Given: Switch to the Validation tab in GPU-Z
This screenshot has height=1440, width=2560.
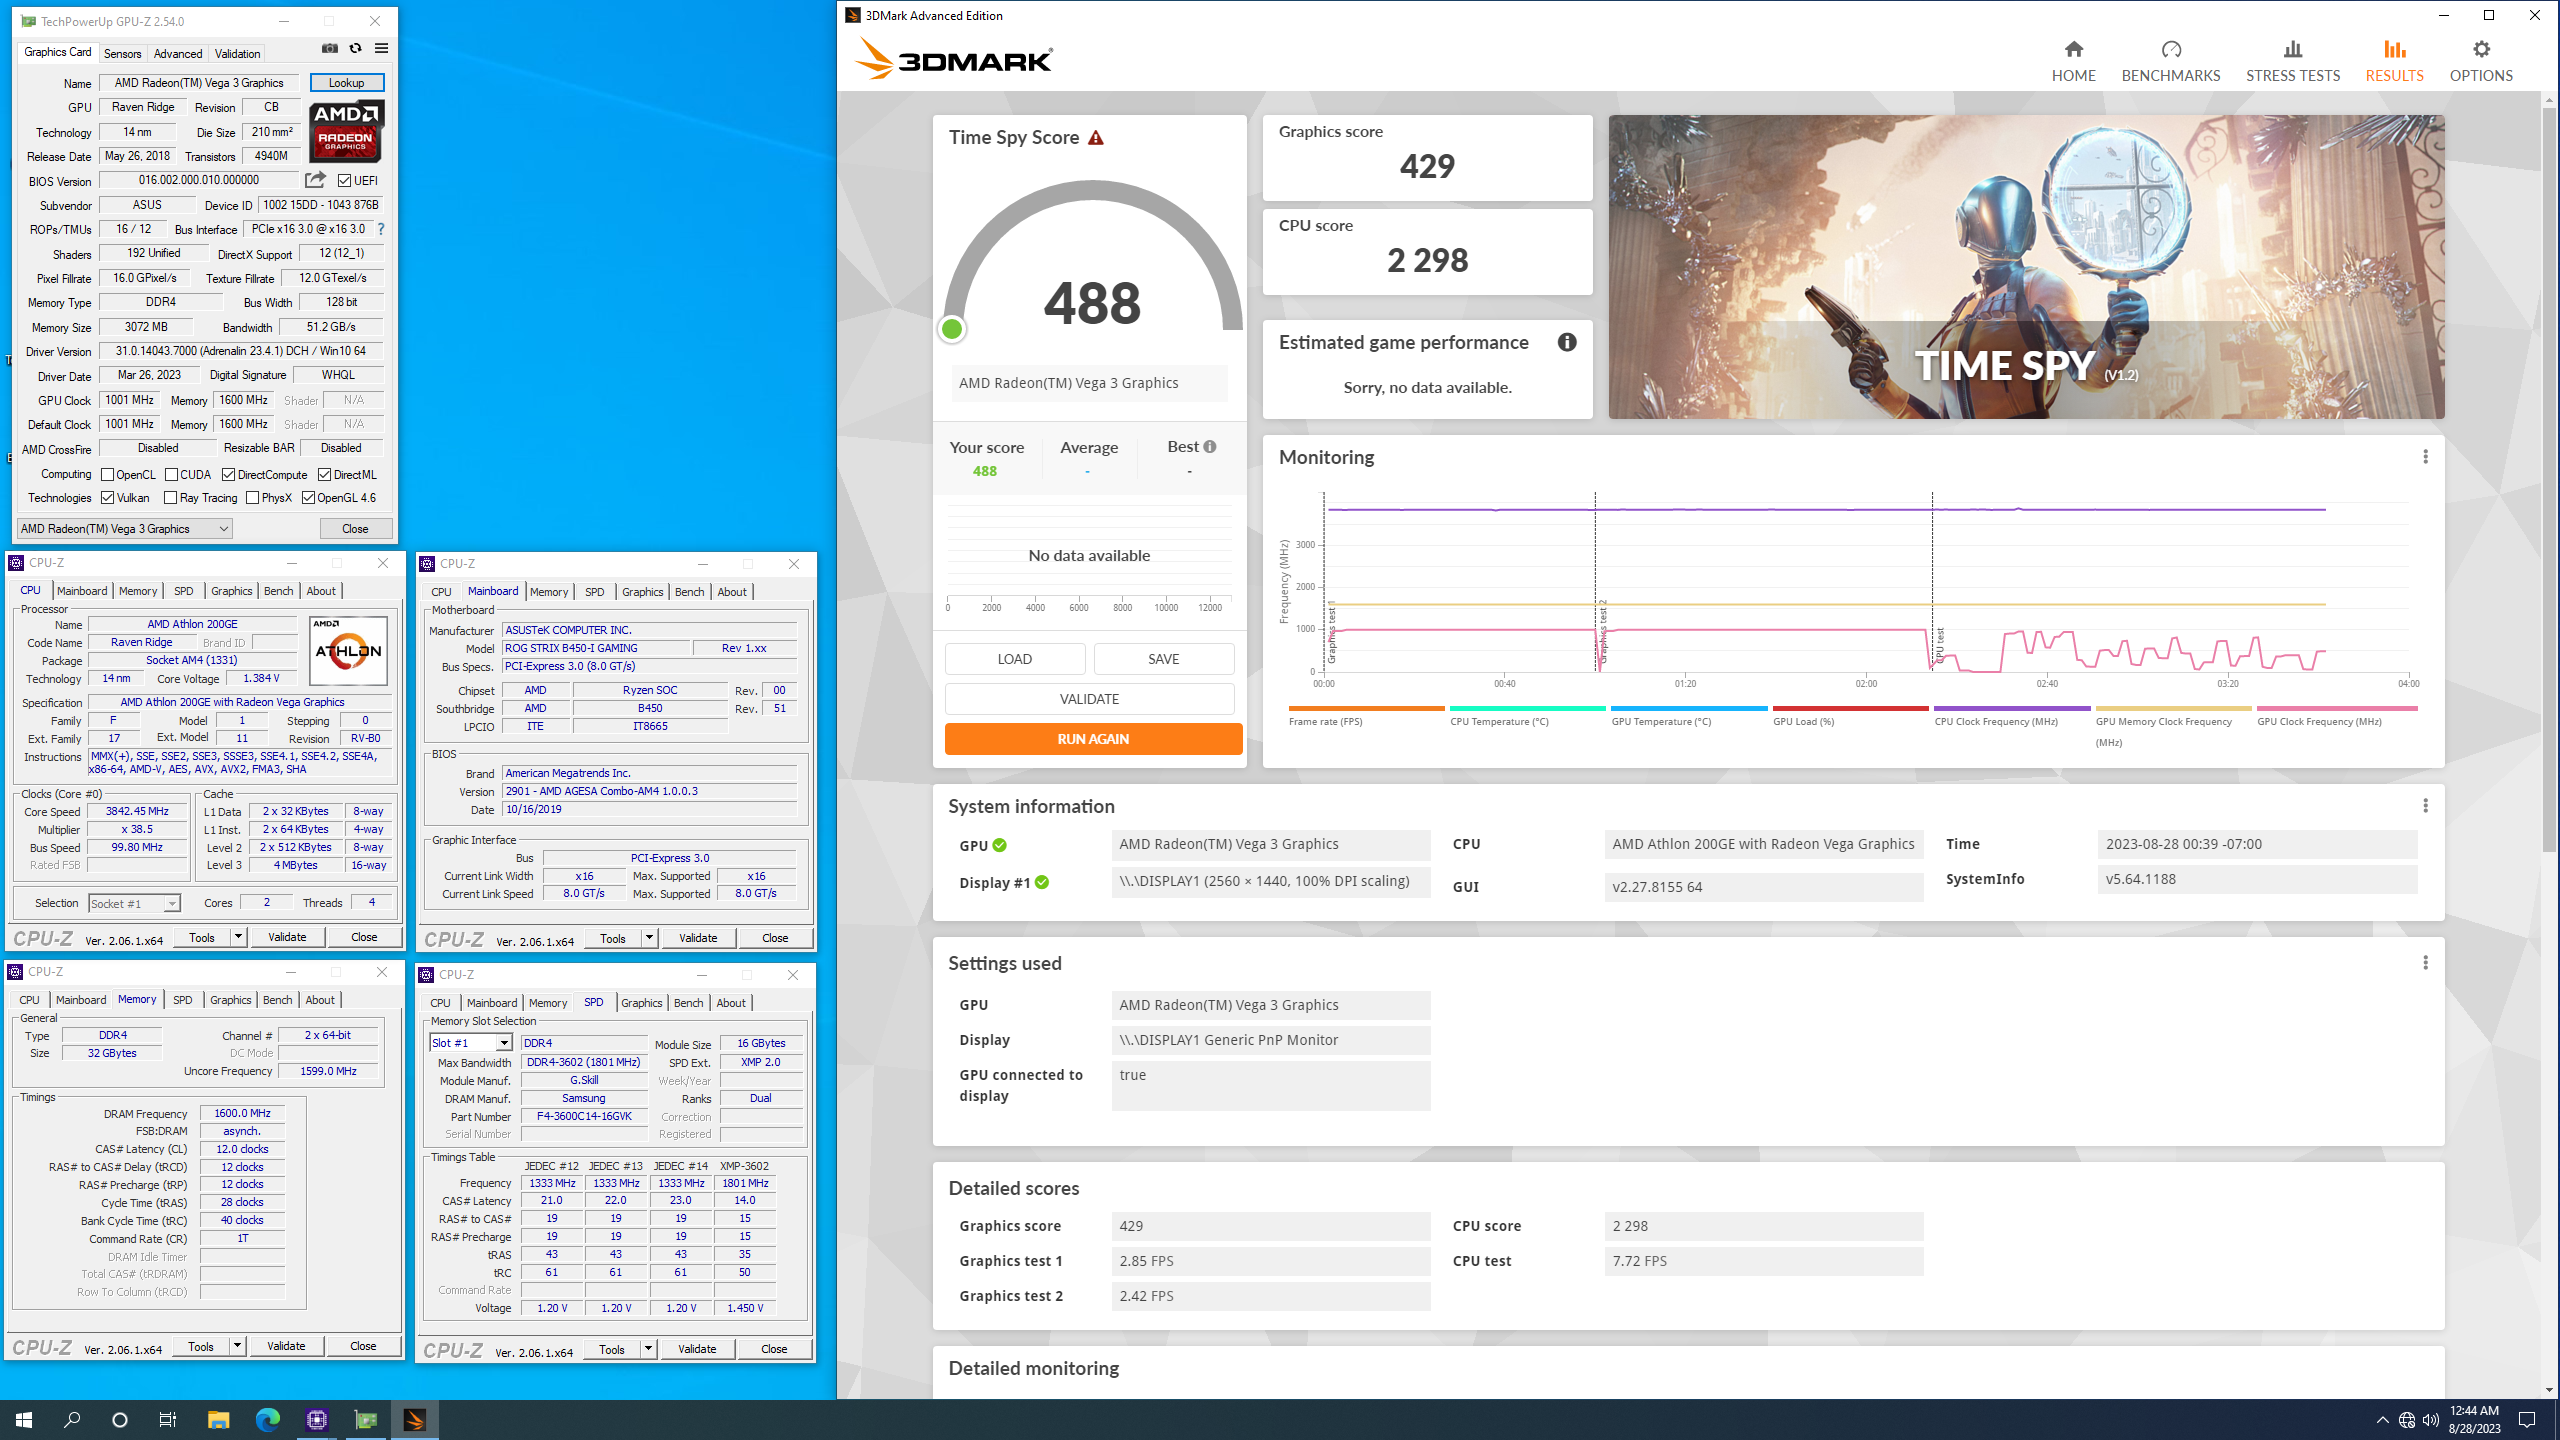Looking at the screenshot, I should (x=237, y=54).
